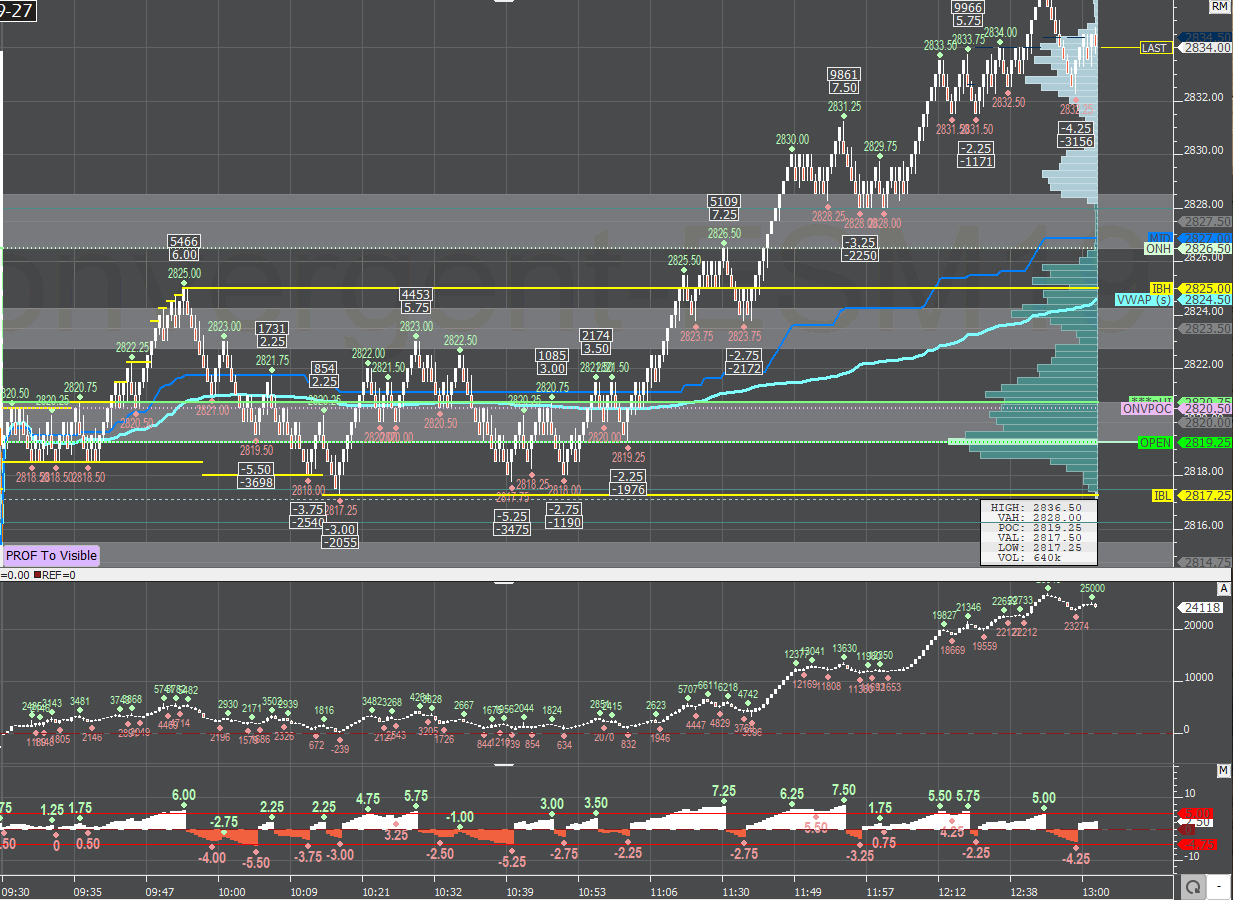Click the 5109 / 7.25 swing label box
The width and height of the screenshot is (1233, 900).
(x=724, y=208)
